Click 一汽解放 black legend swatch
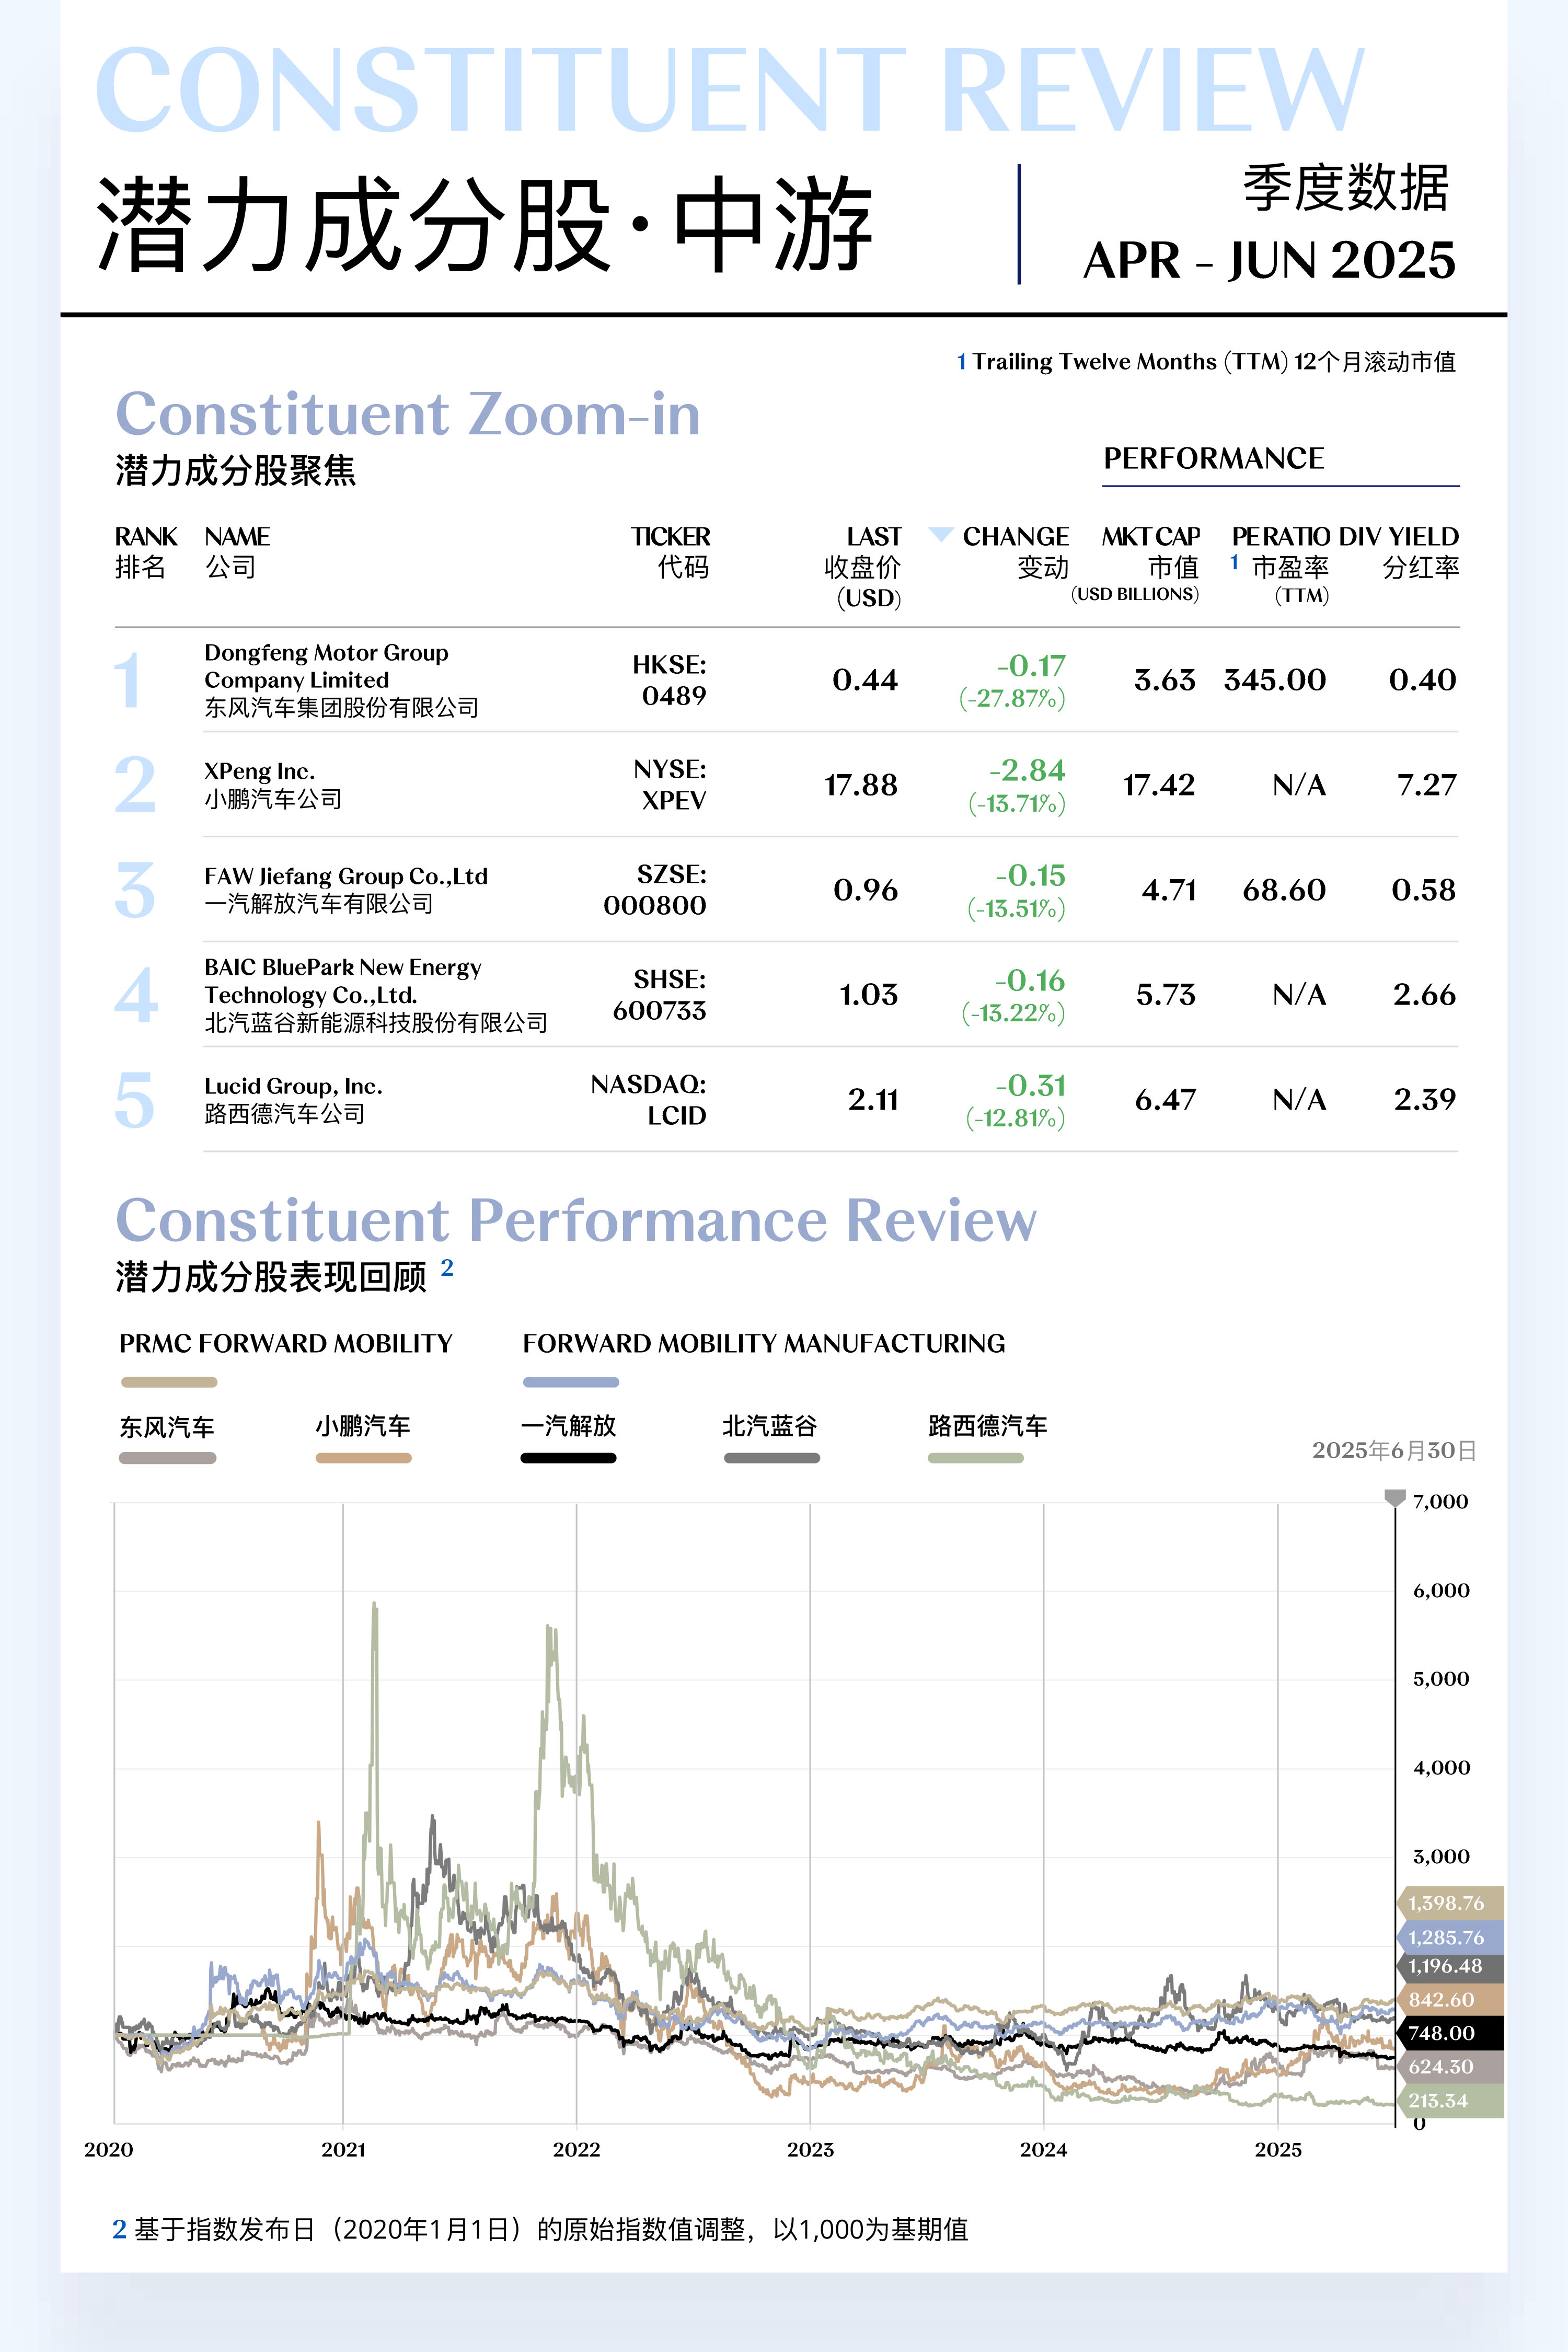 coord(568,1458)
